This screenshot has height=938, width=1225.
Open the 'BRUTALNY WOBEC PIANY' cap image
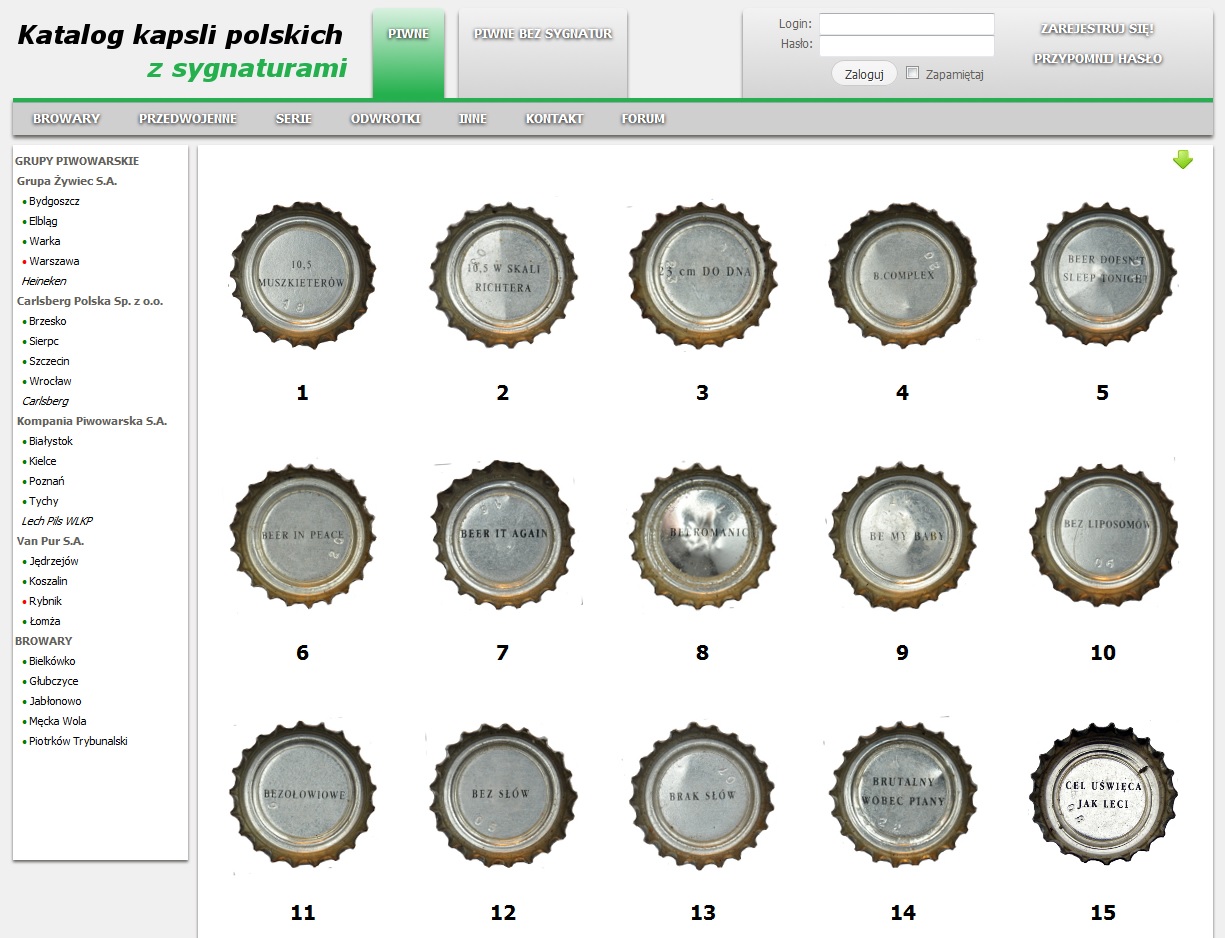[903, 795]
